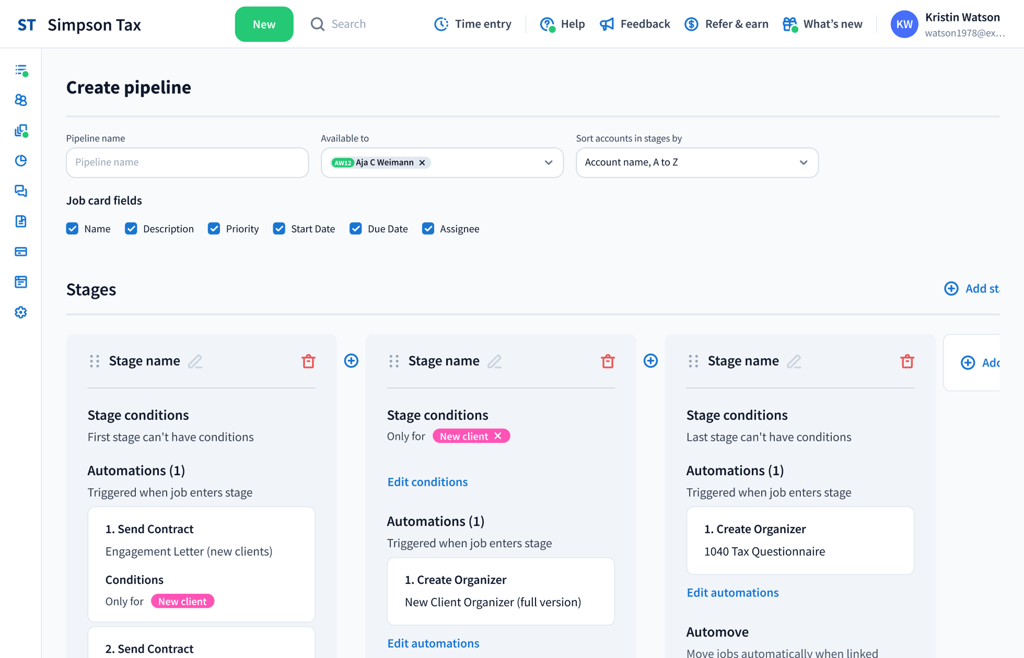Open Sort accounts in stages by dropdown
This screenshot has width=1024, height=658.
pos(697,163)
